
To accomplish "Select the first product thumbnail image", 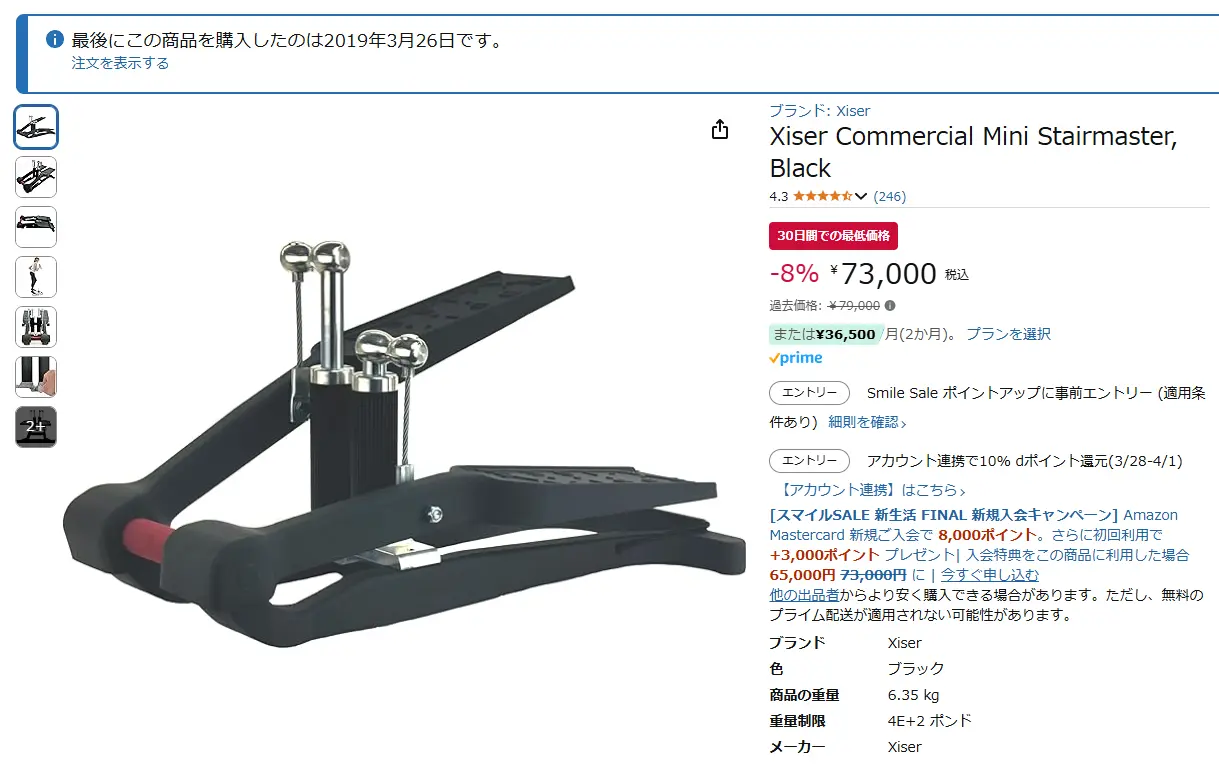I will (36, 127).
